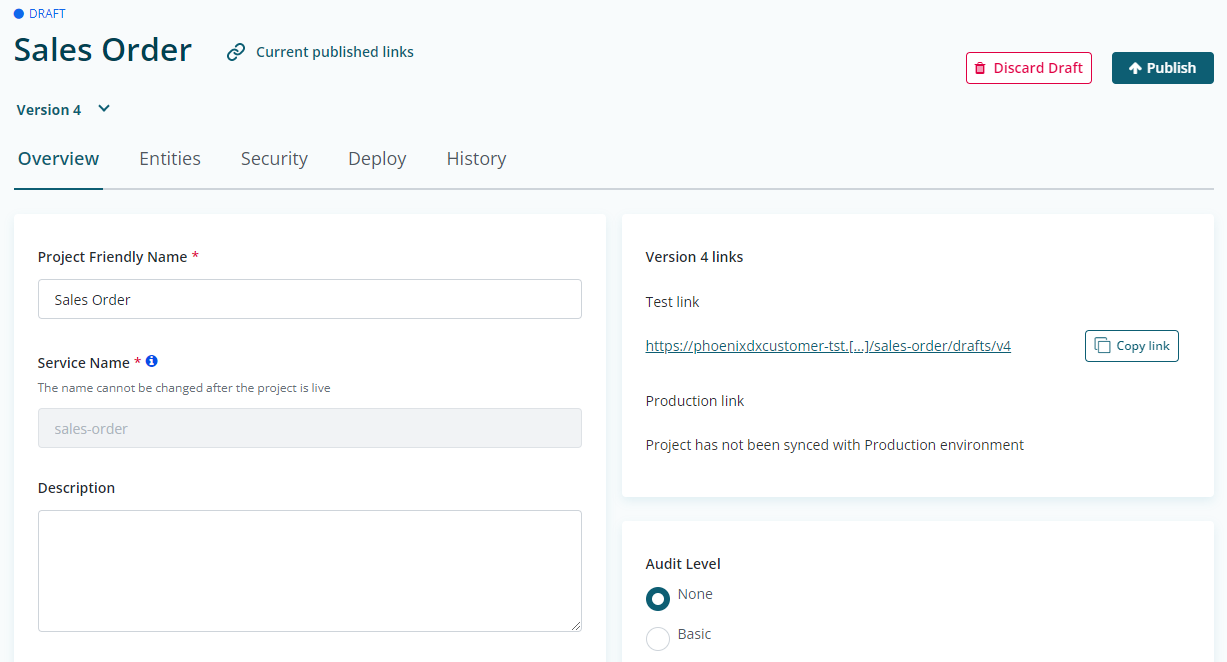Focus the Project Friendly Name field
The image size is (1227, 662).
310,299
